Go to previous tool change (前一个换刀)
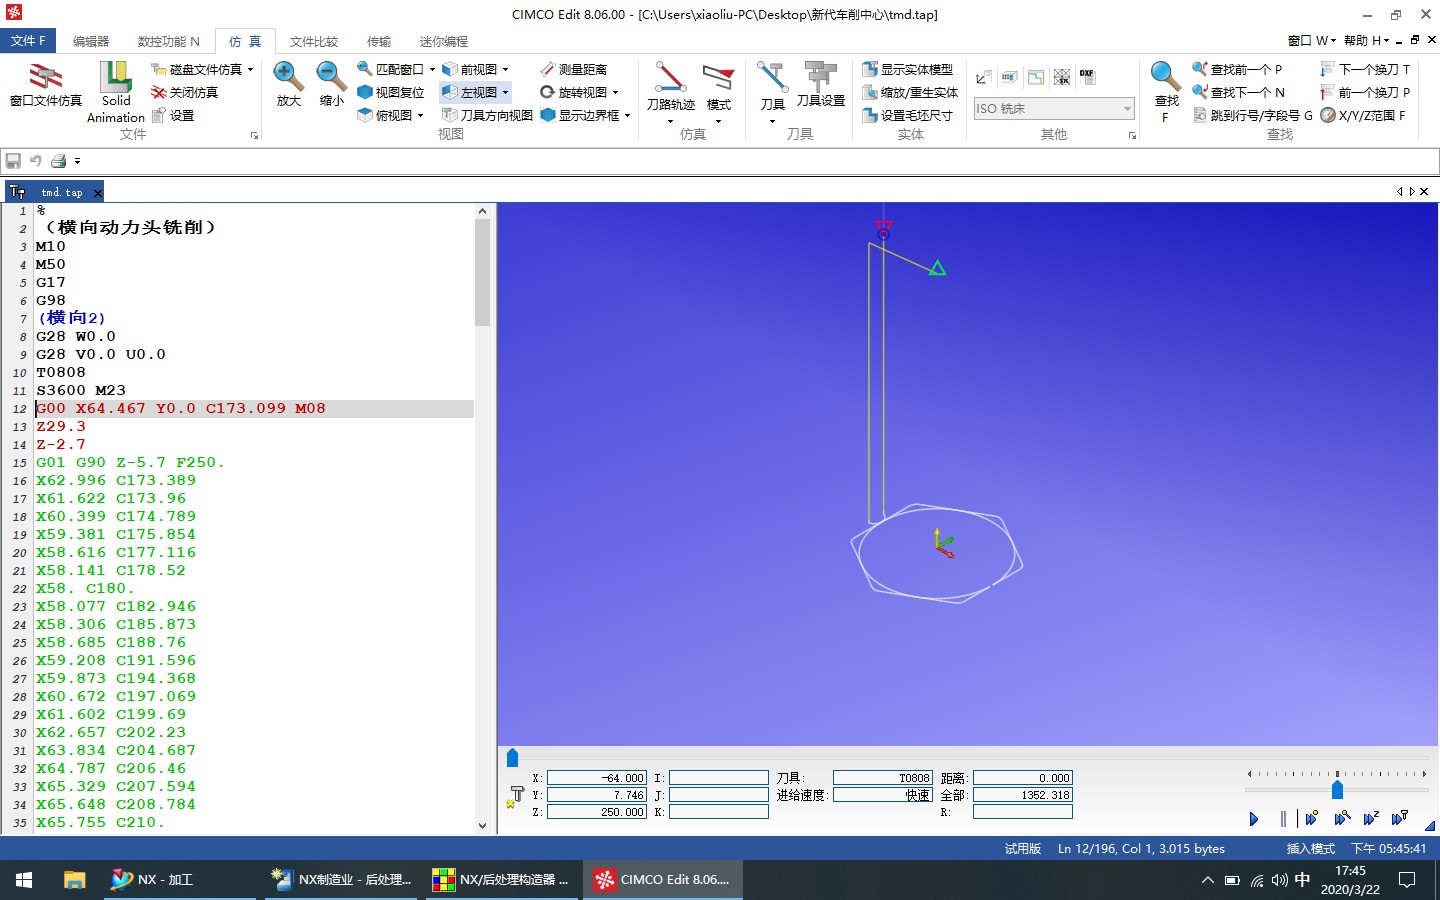Screen dimensions: 1440x900 (1365, 92)
